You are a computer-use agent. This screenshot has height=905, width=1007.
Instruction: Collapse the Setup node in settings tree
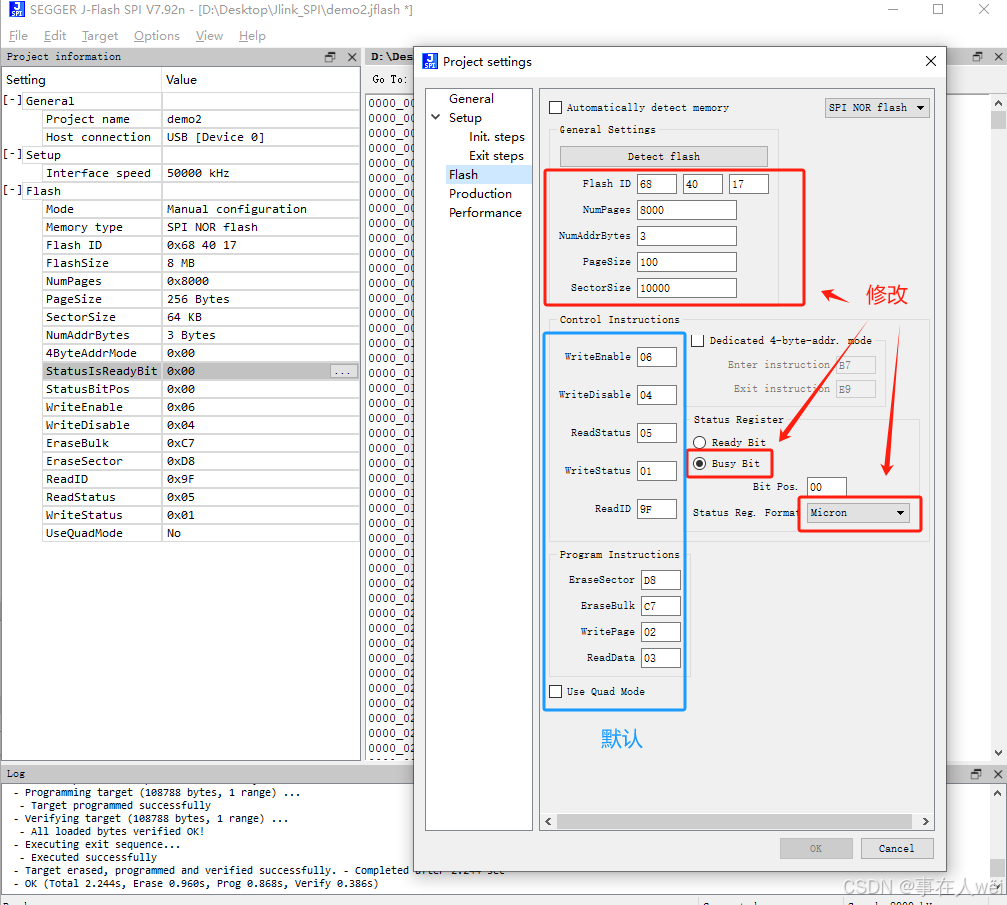pos(435,118)
